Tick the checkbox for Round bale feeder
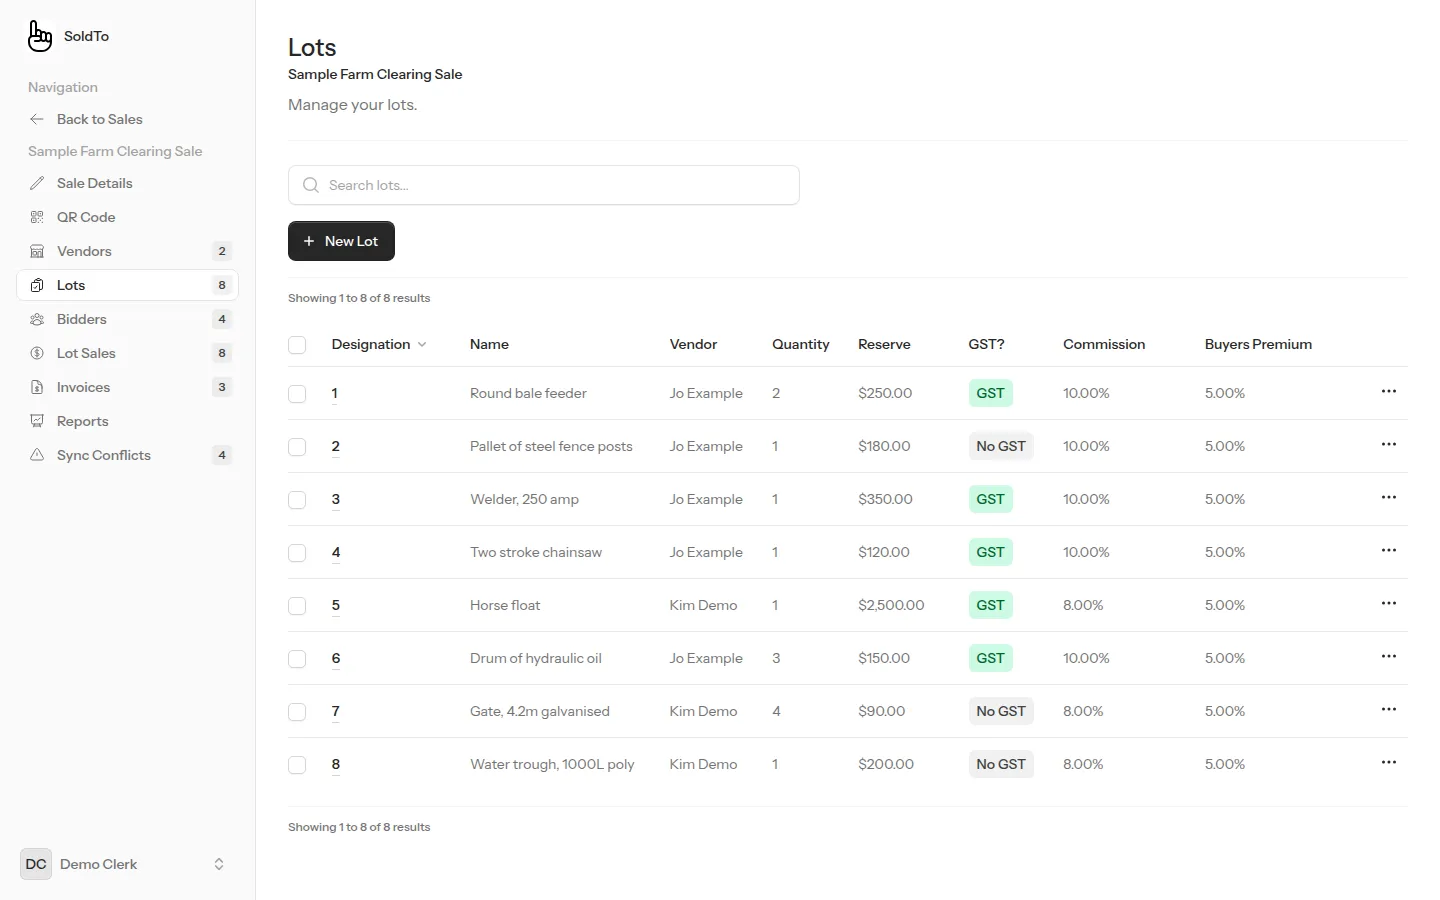Image resolution: width=1440 pixels, height=900 pixels. point(297,394)
